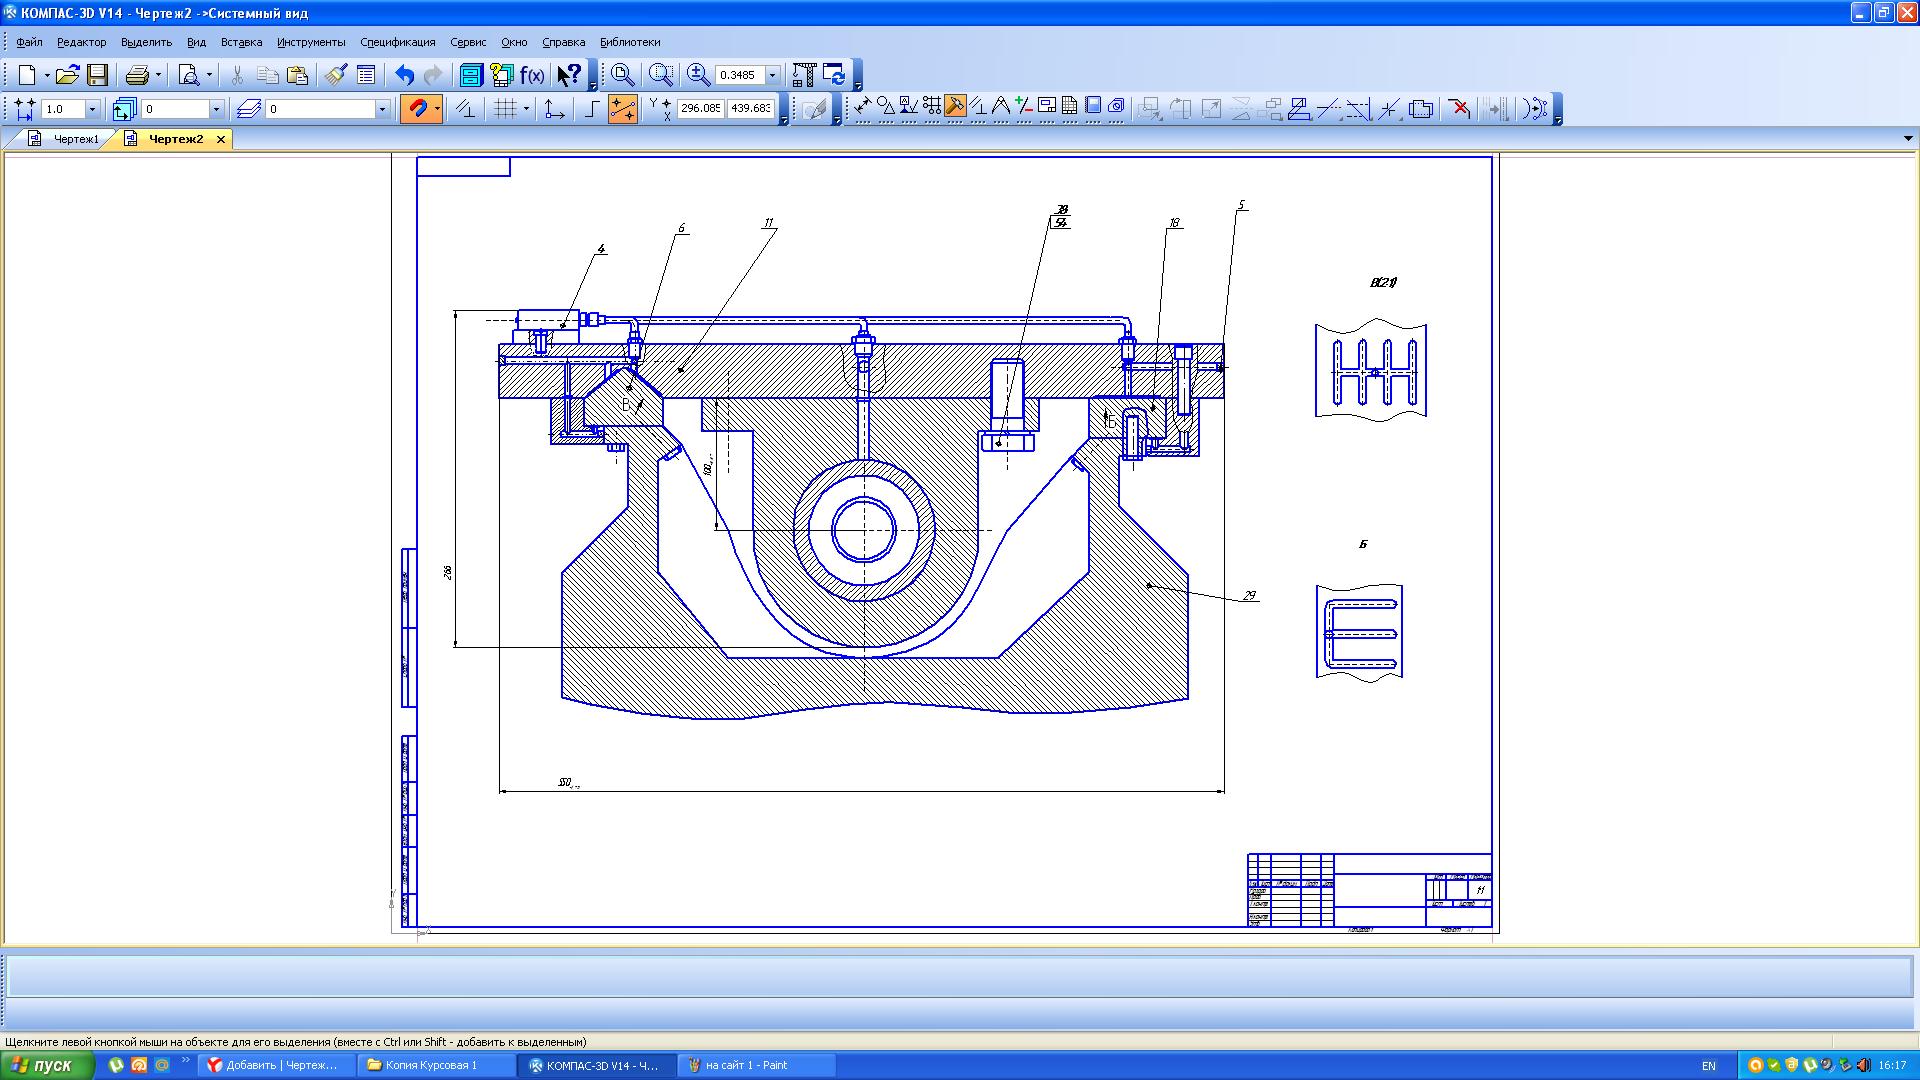Open the Инструменты menu

311,42
